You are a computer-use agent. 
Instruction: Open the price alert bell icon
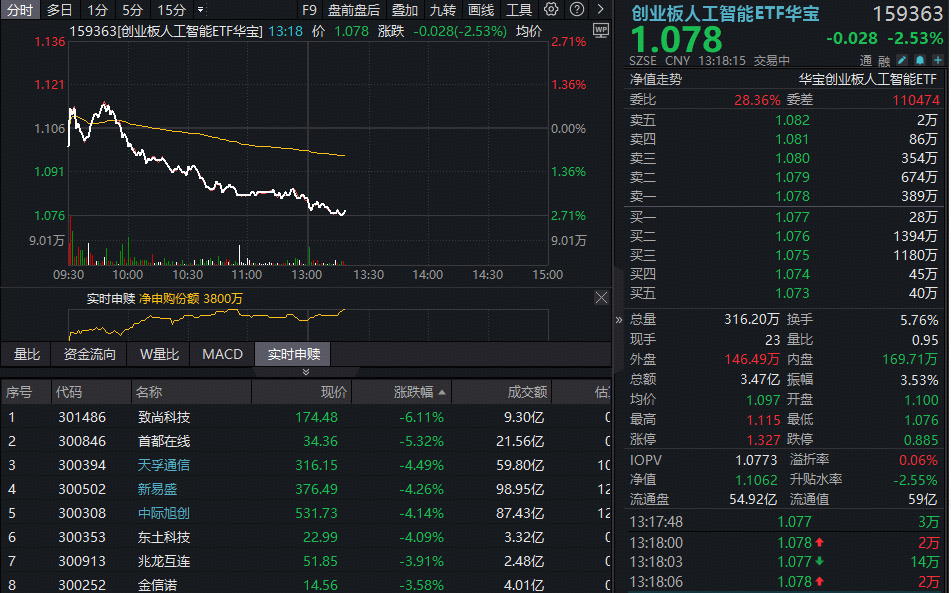tap(919, 60)
